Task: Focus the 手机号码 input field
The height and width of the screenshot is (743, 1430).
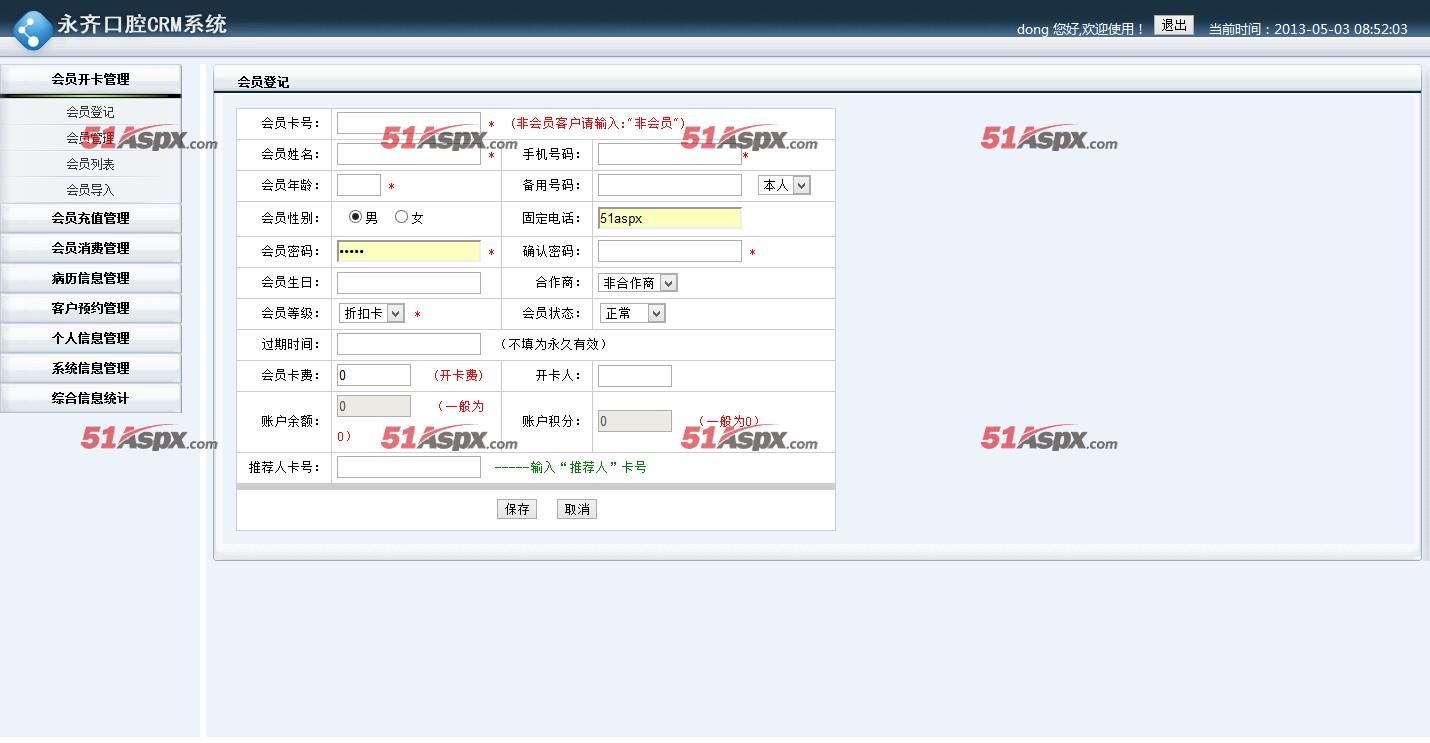Action: (x=670, y=154)
